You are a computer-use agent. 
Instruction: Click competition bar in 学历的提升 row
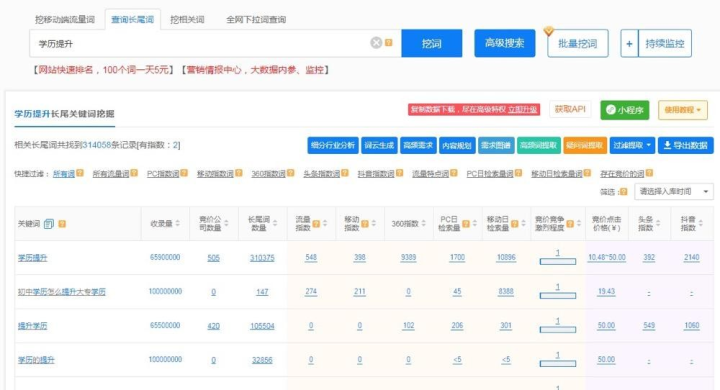pyautogui.click(x=557, y=363)
